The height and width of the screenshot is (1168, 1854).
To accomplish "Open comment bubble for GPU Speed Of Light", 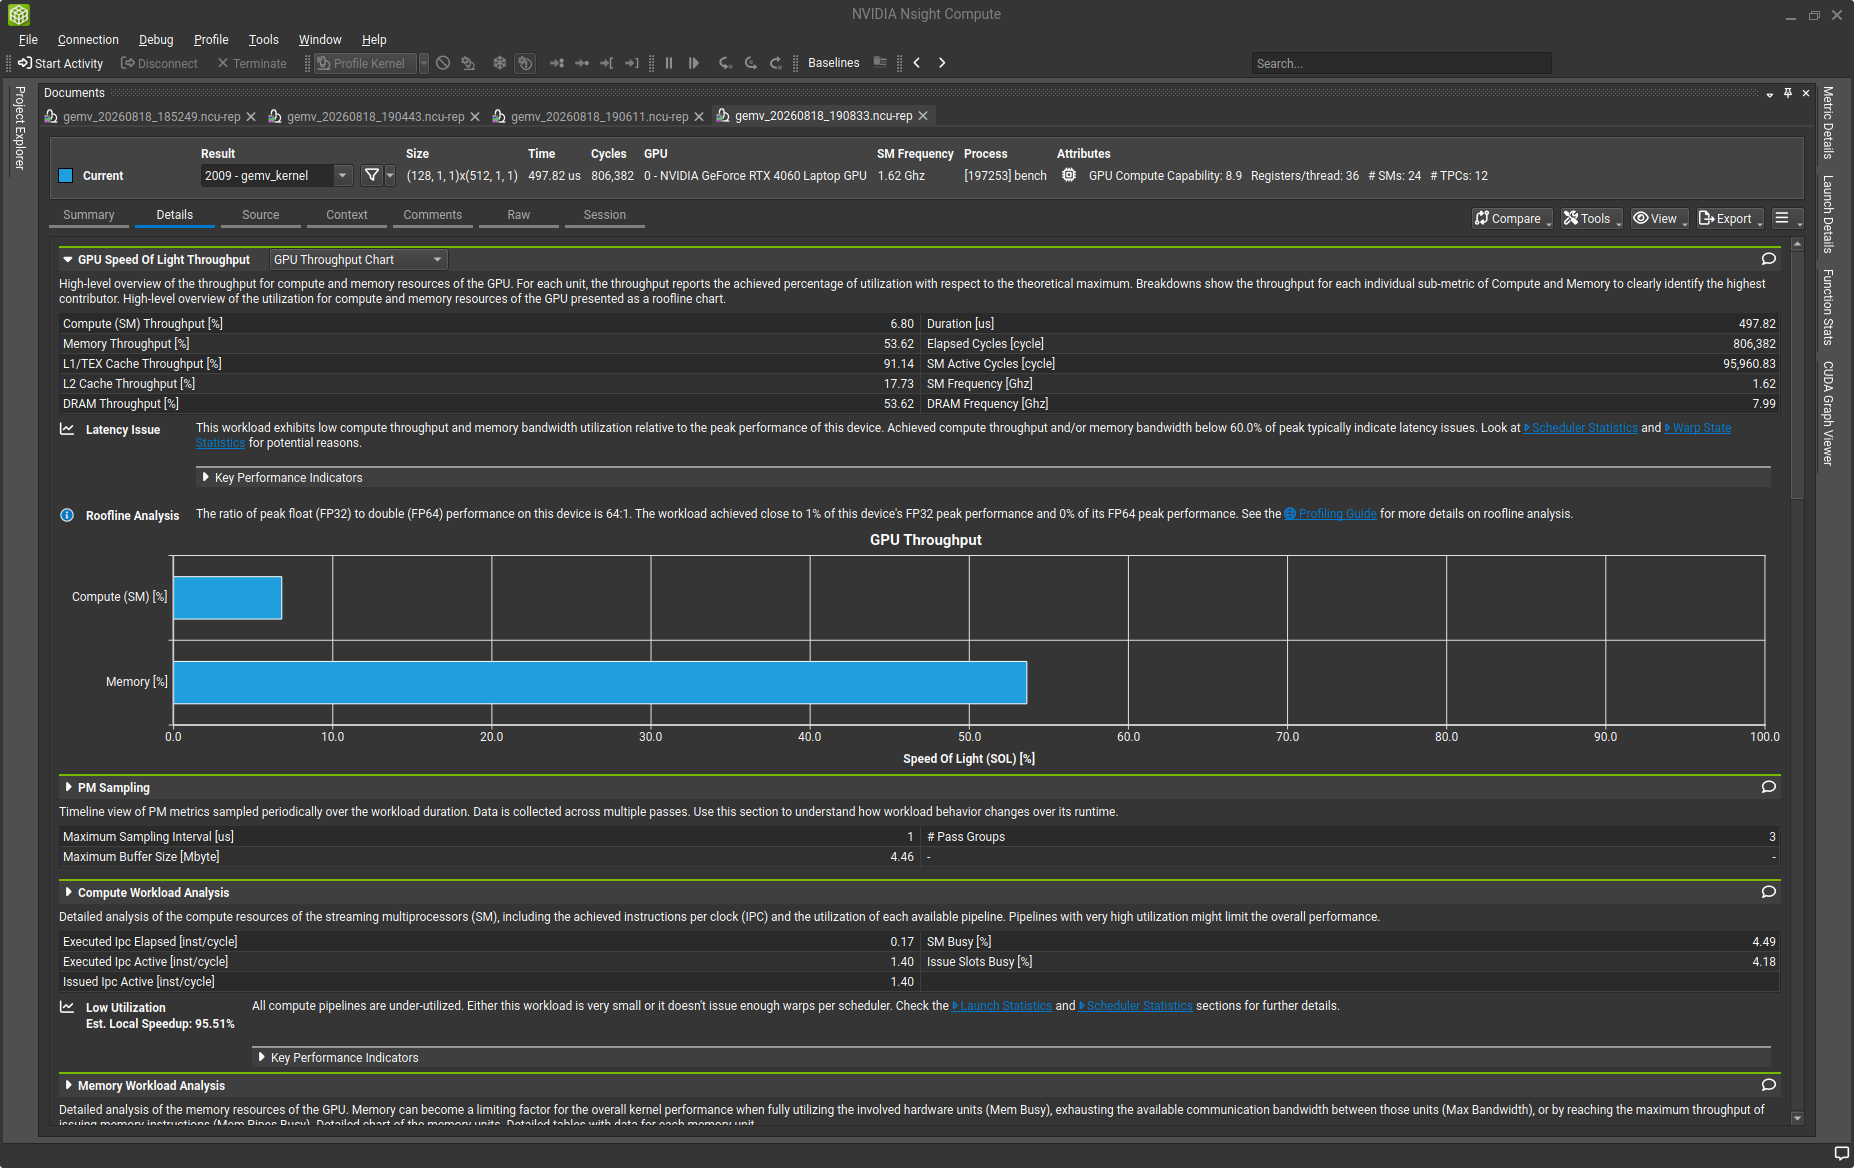I will coord(1769,259).
